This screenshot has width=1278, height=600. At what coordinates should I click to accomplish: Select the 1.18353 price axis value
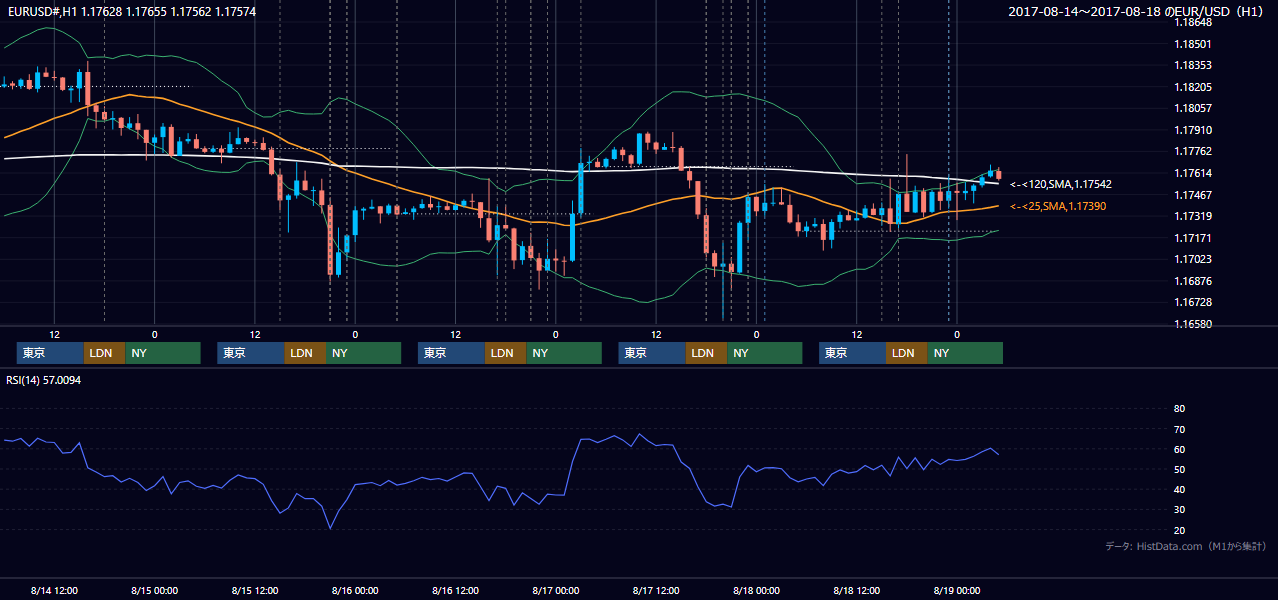point(1192,65)
